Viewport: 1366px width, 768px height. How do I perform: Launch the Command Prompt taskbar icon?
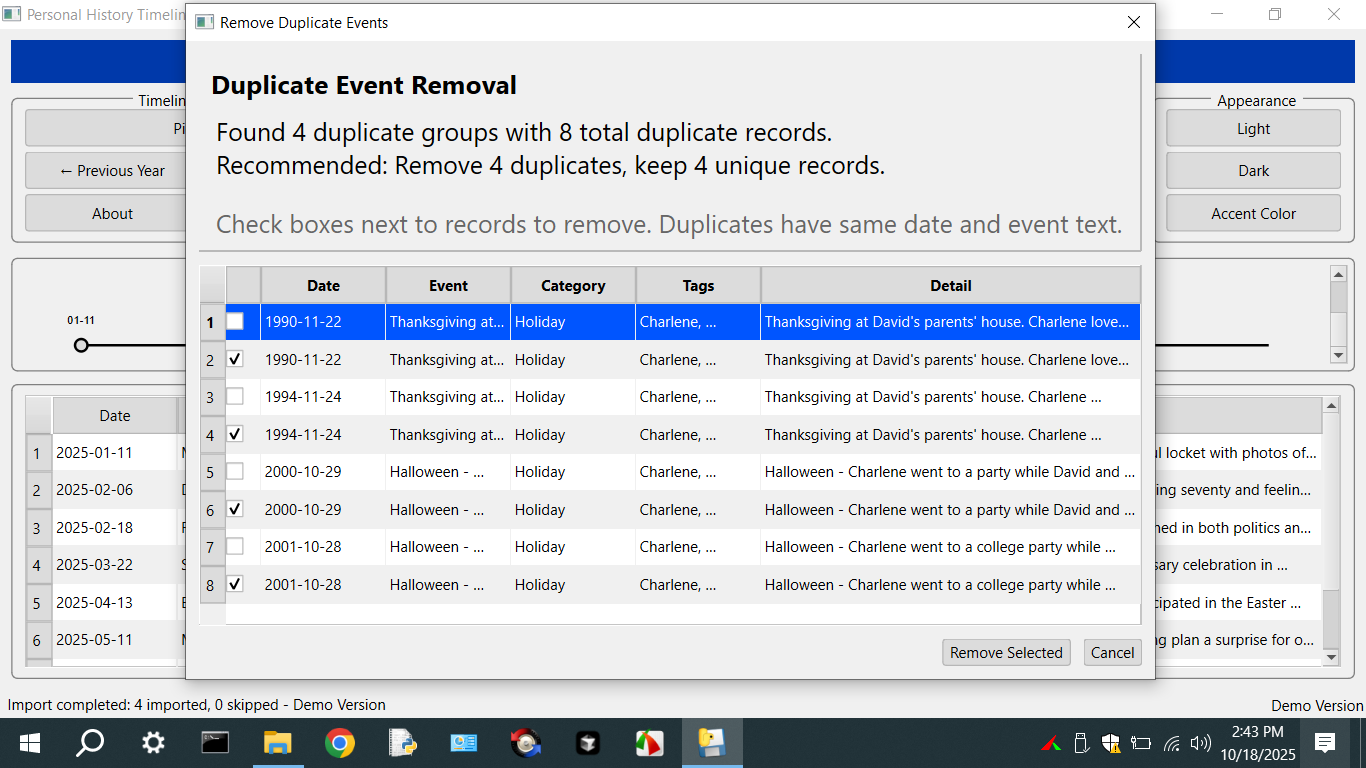pyautogui.click(x=215, y=743)
